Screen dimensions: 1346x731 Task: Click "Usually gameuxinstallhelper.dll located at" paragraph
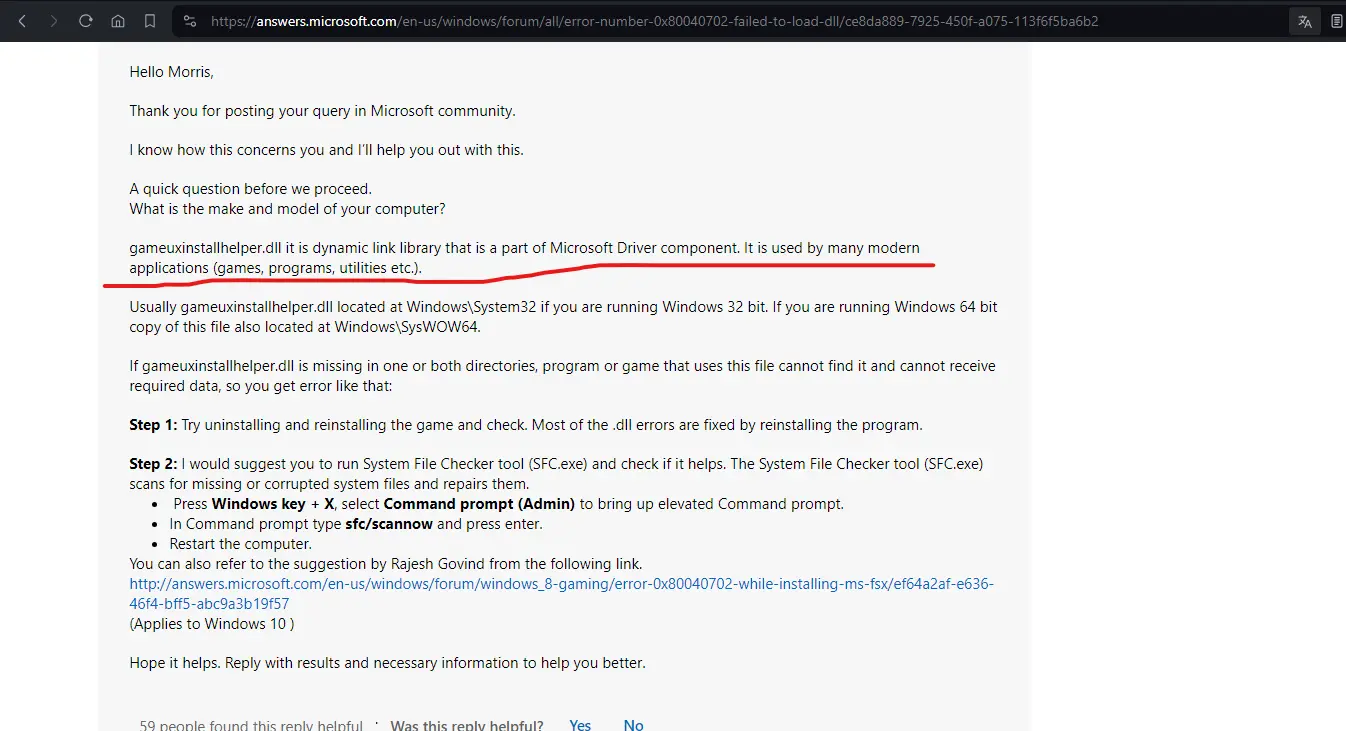(x=563, y=317)
